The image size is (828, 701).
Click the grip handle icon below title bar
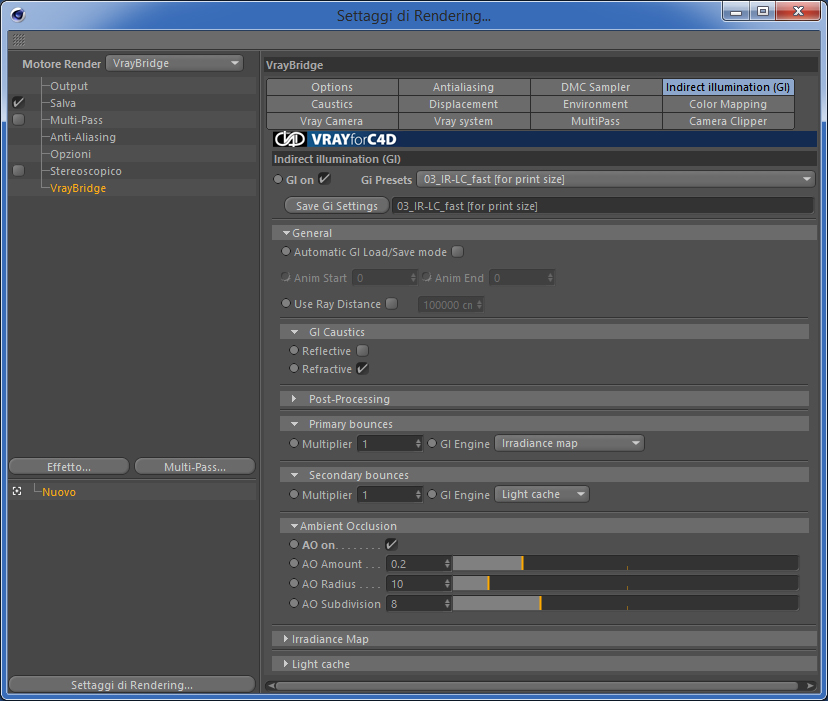pyautogui.click(x=19, y=40)
